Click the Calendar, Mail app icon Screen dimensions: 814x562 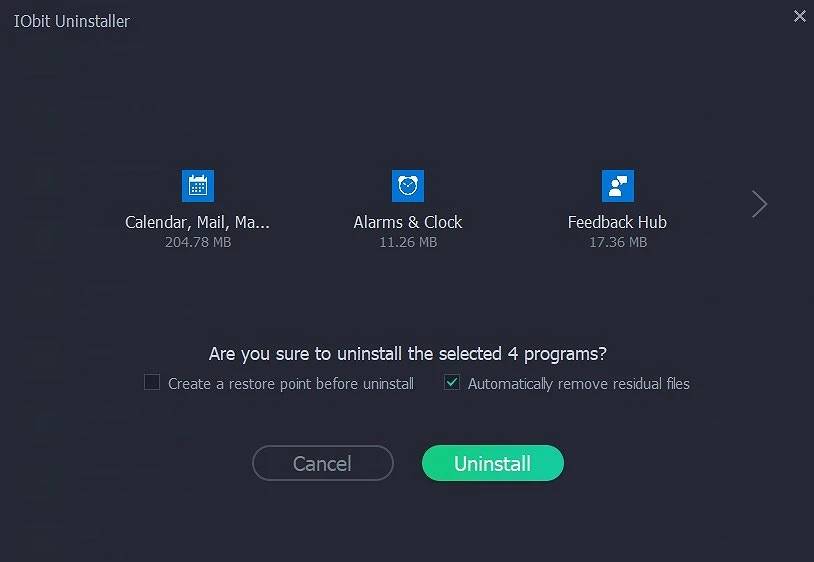click(198, 186)
